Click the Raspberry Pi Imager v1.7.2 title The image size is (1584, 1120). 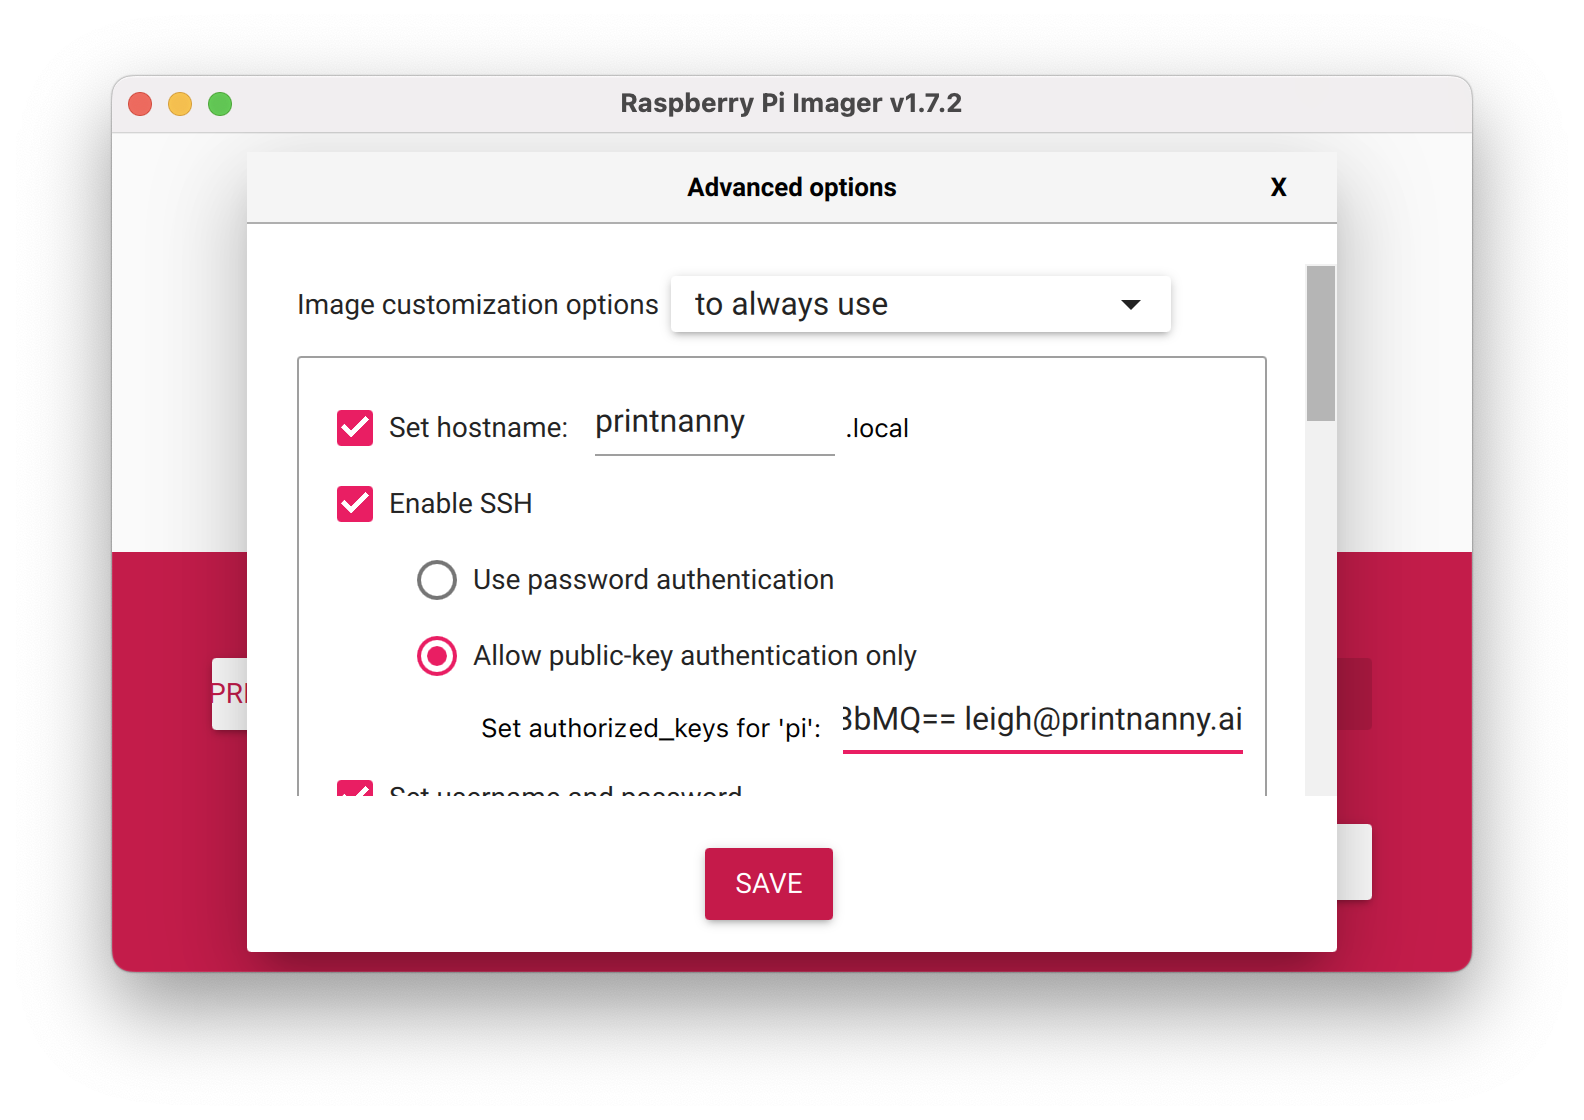[x=791, y=103]
